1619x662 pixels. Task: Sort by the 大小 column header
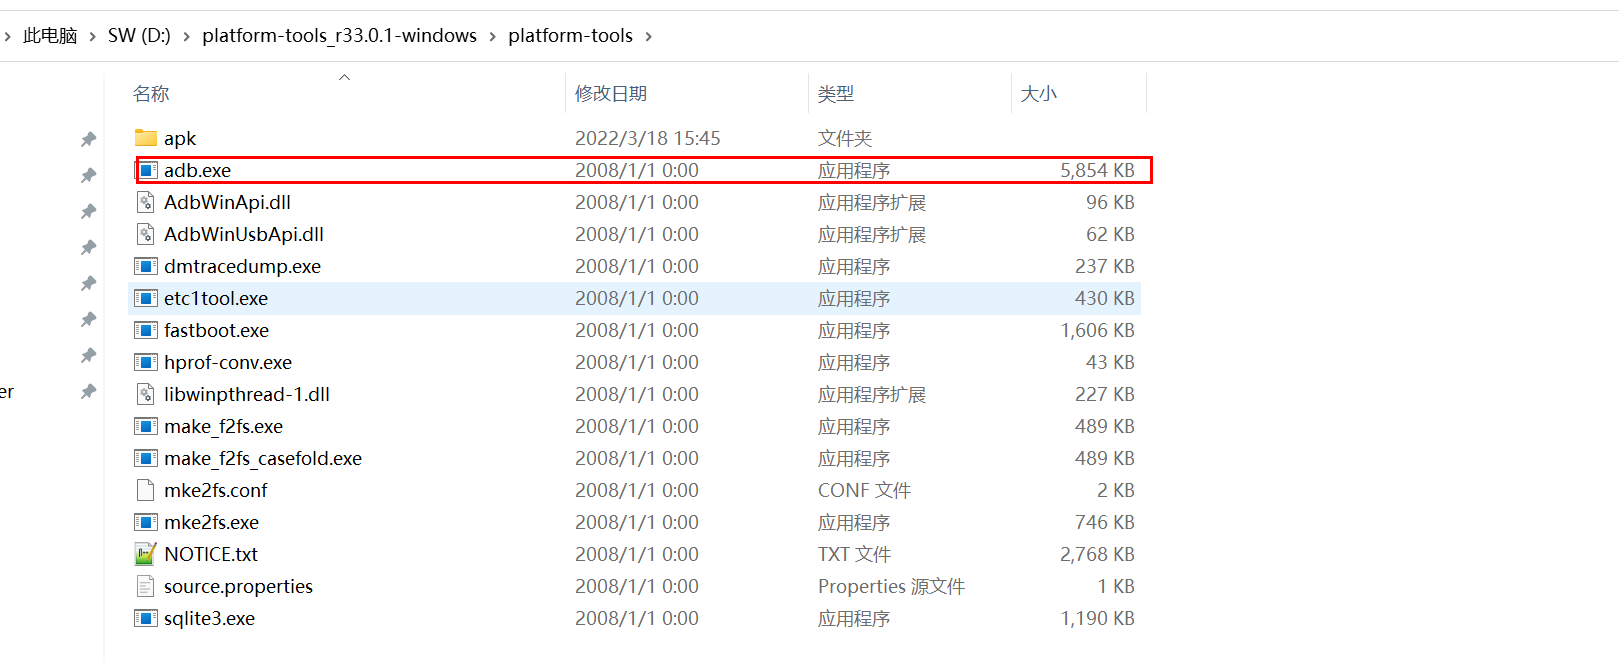pos(1039,93)
